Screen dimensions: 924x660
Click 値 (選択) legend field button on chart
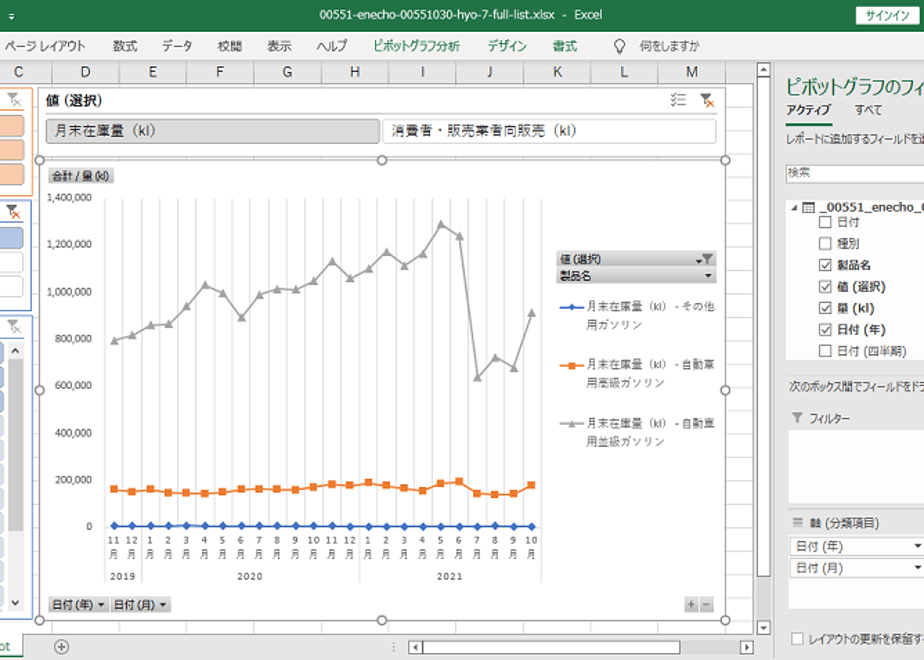(636, 259)
